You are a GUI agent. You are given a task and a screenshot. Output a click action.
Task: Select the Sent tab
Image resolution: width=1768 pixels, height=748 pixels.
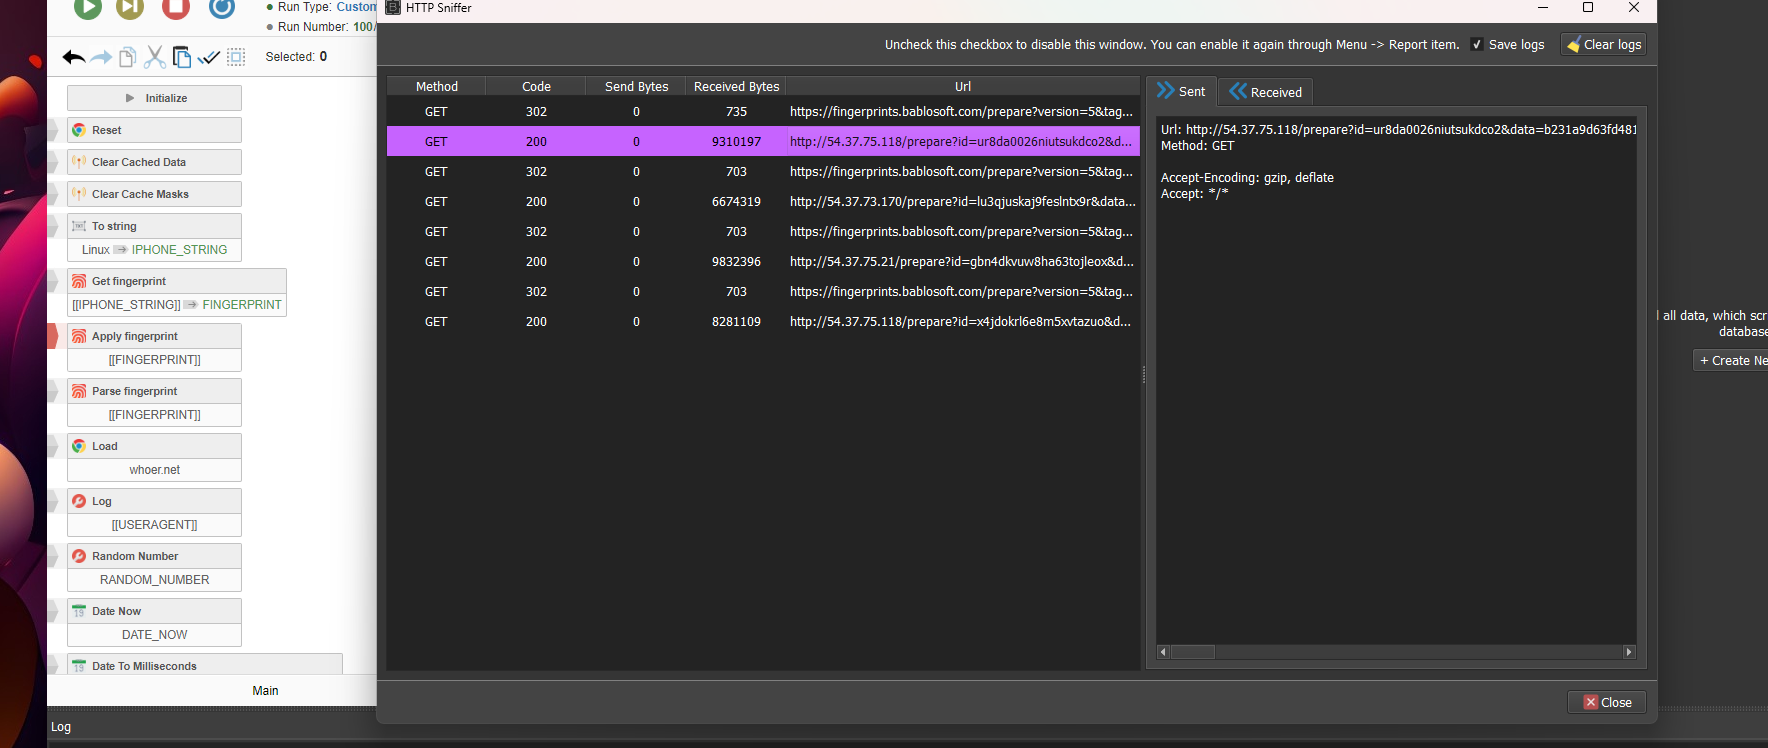[x=1181, y=91]
